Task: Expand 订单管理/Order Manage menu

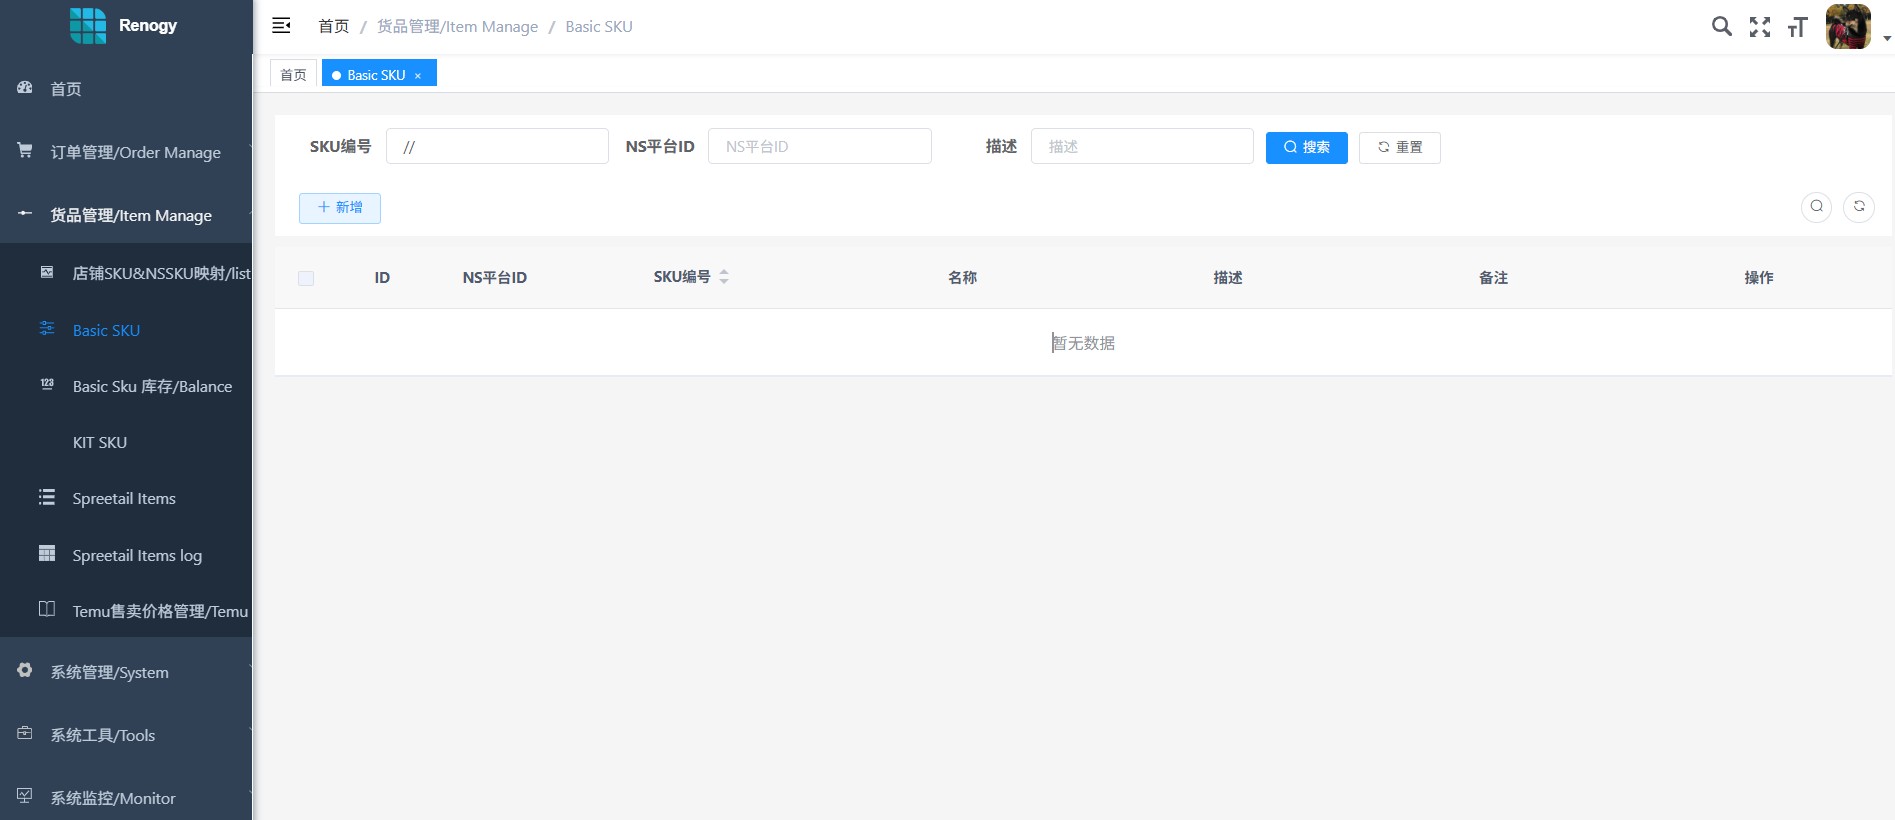Action: [135, 152]
